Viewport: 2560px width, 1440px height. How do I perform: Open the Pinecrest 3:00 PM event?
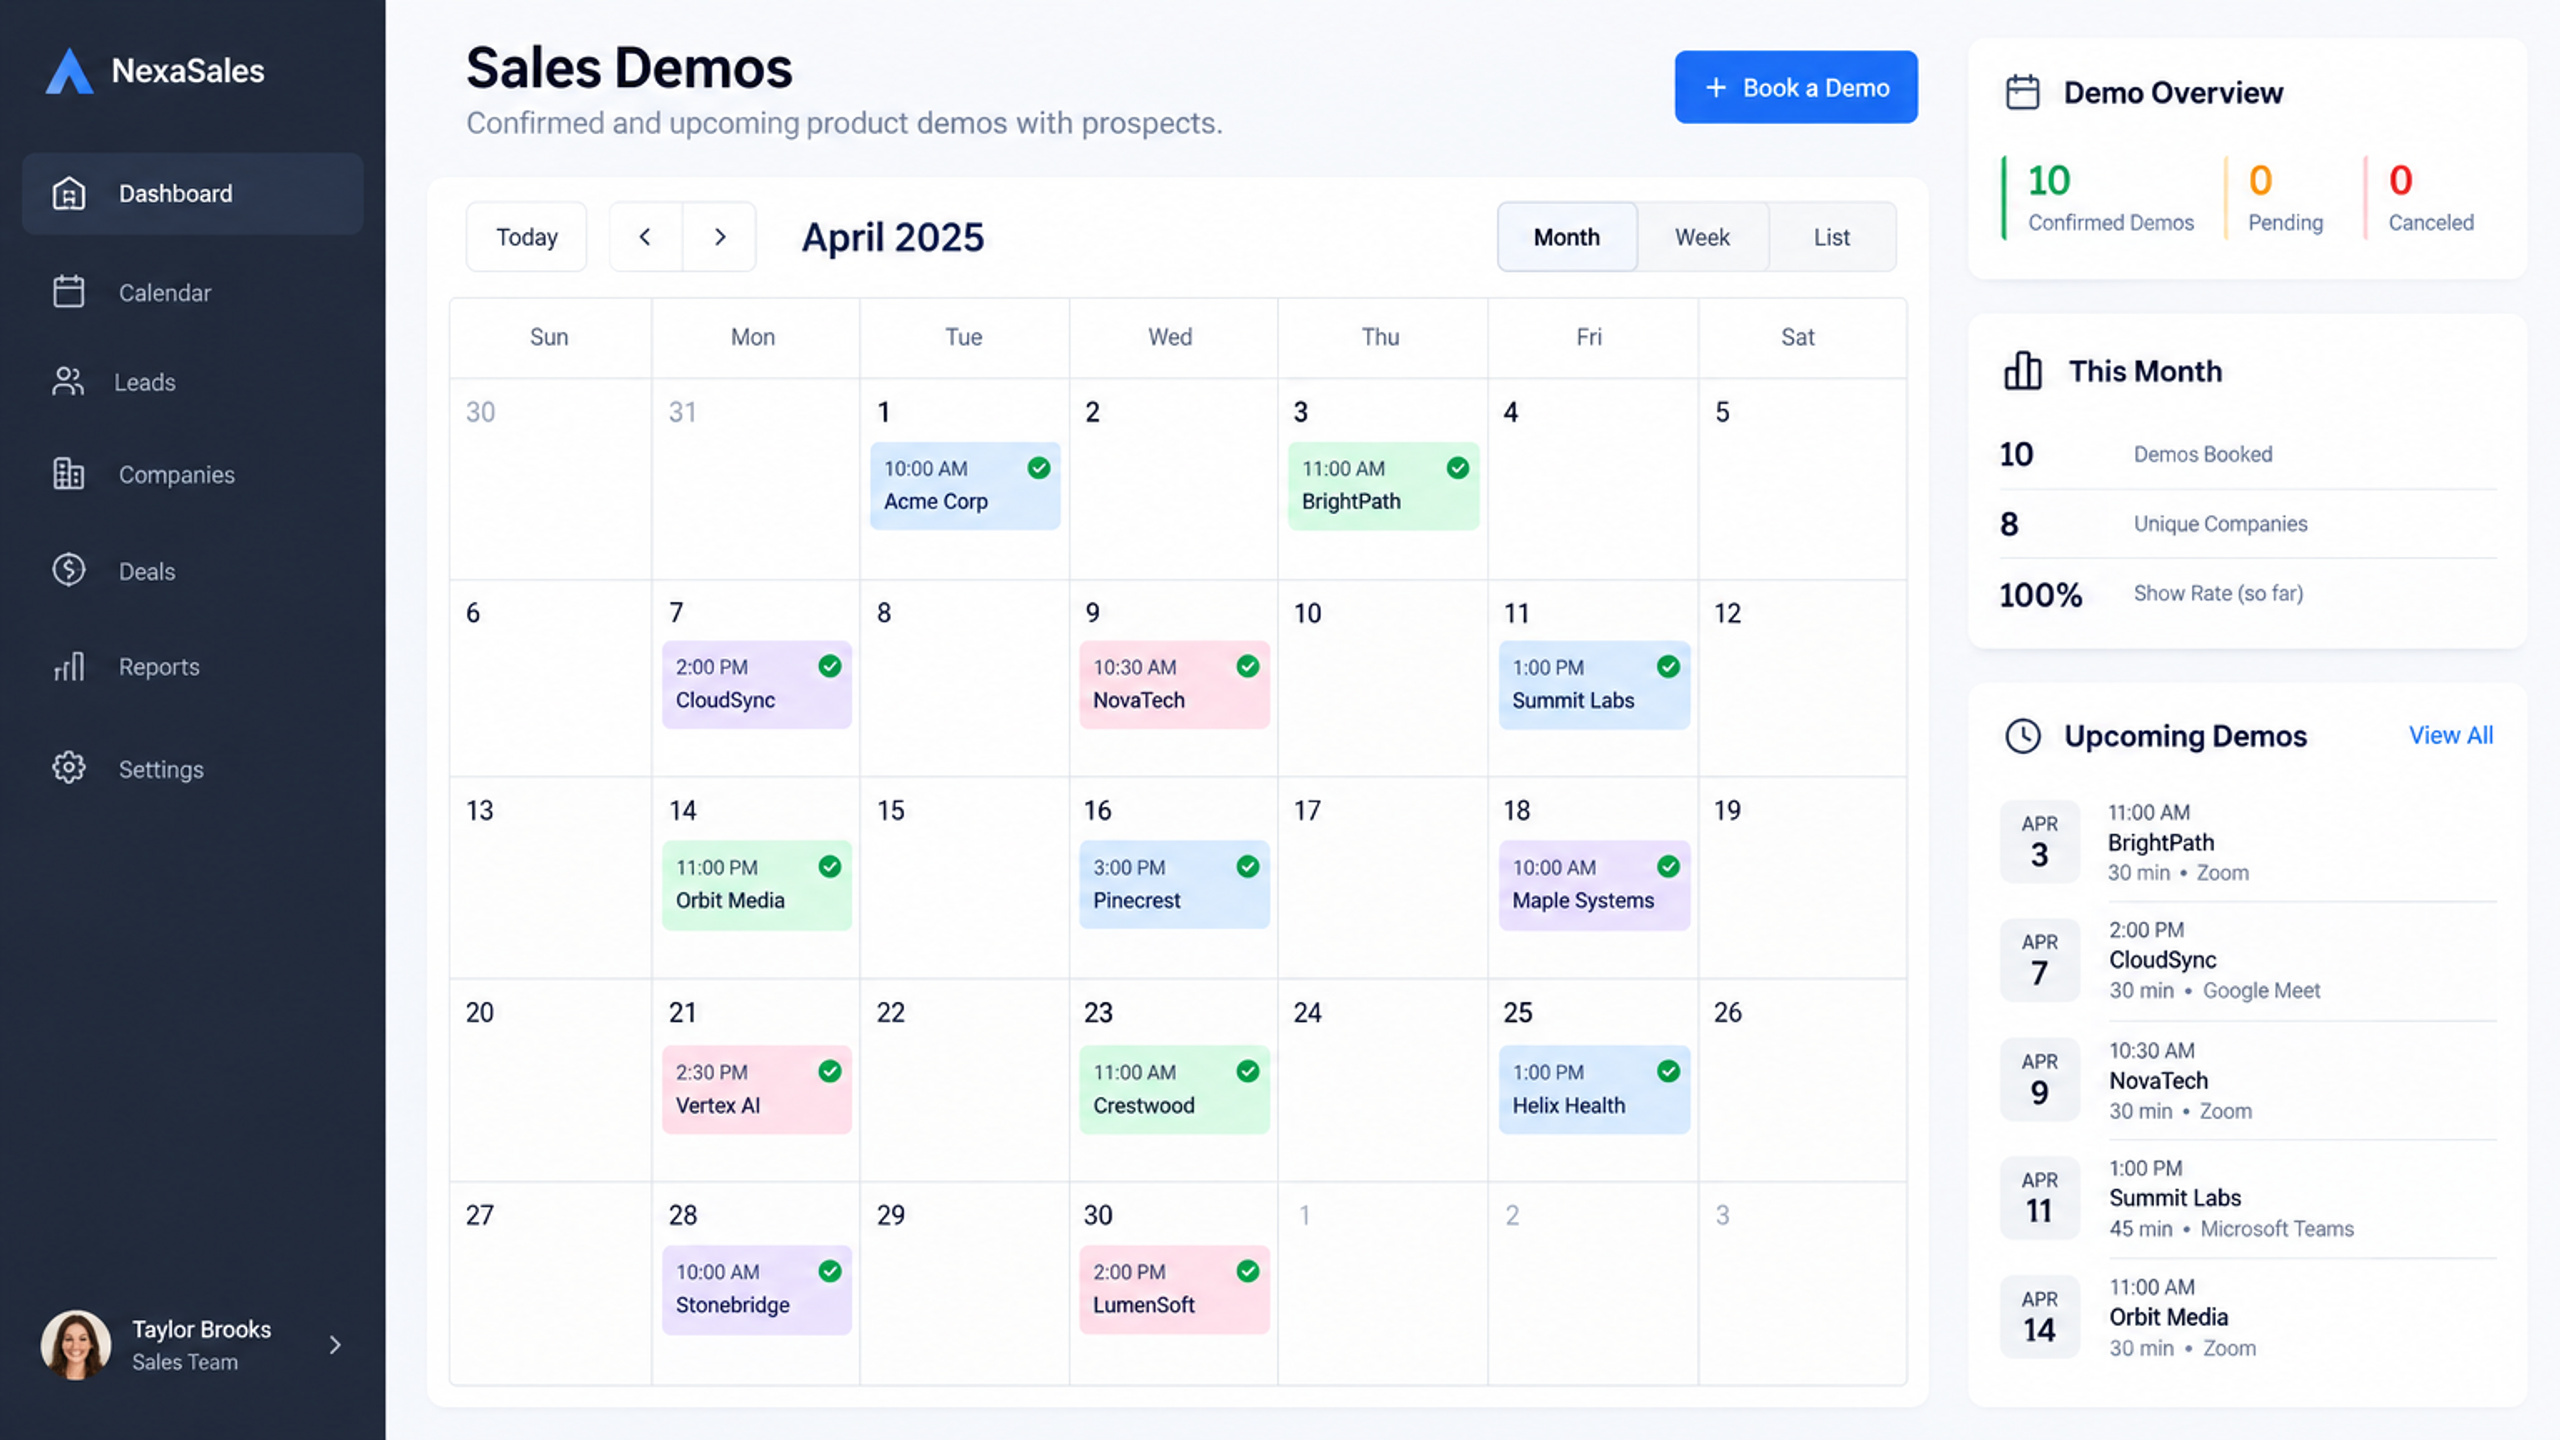(1174, 885)
